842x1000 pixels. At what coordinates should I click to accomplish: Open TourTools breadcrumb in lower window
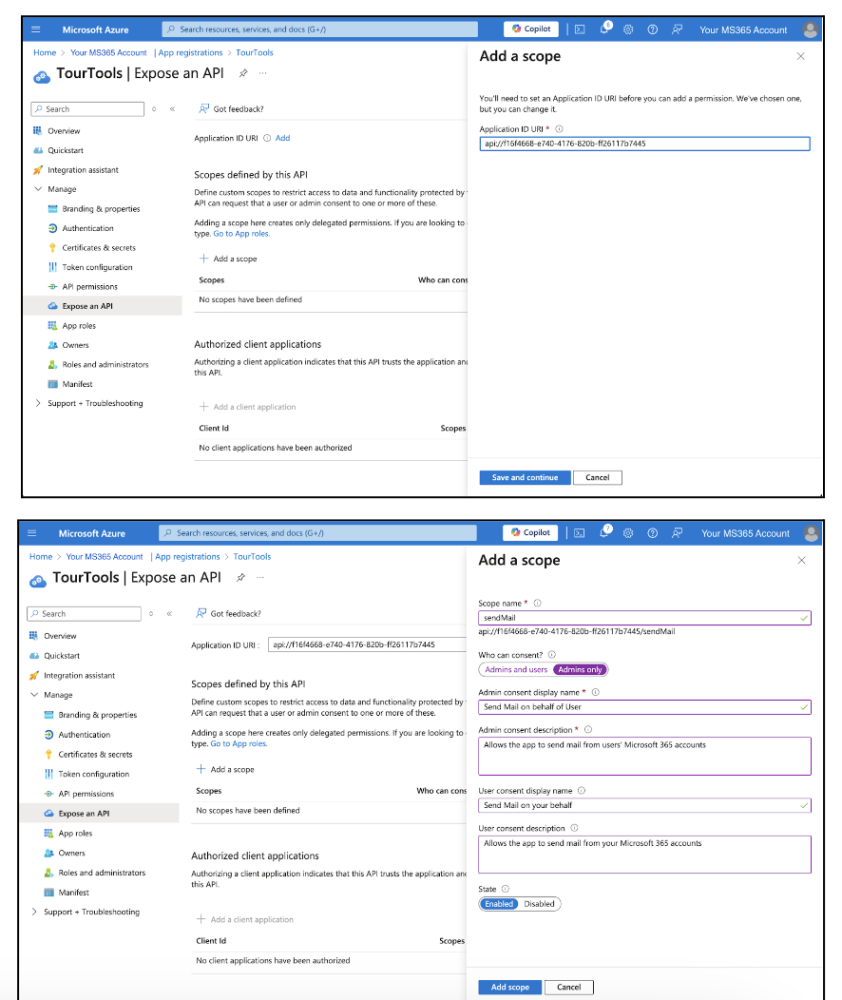252,557
